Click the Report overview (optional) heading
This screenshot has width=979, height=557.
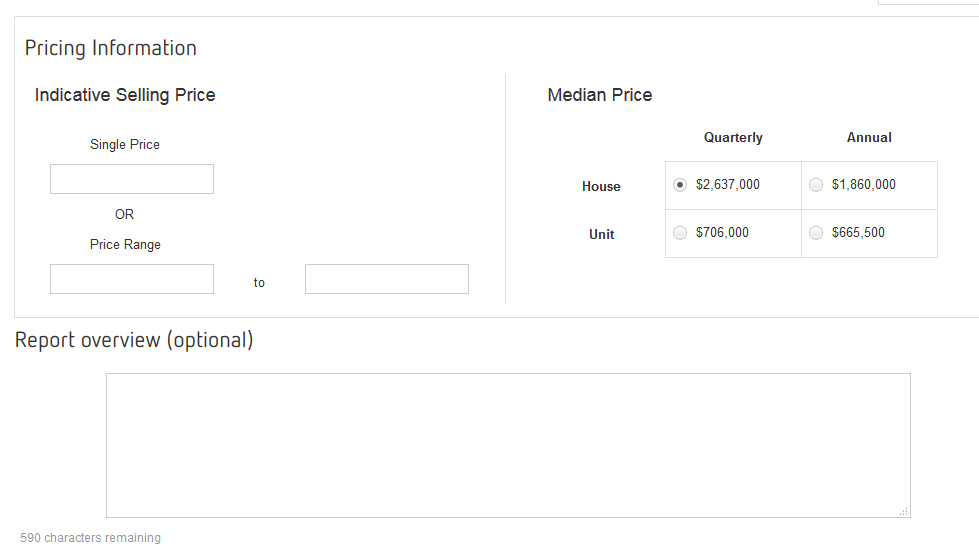pyautogui.click(x=134, y=340)
